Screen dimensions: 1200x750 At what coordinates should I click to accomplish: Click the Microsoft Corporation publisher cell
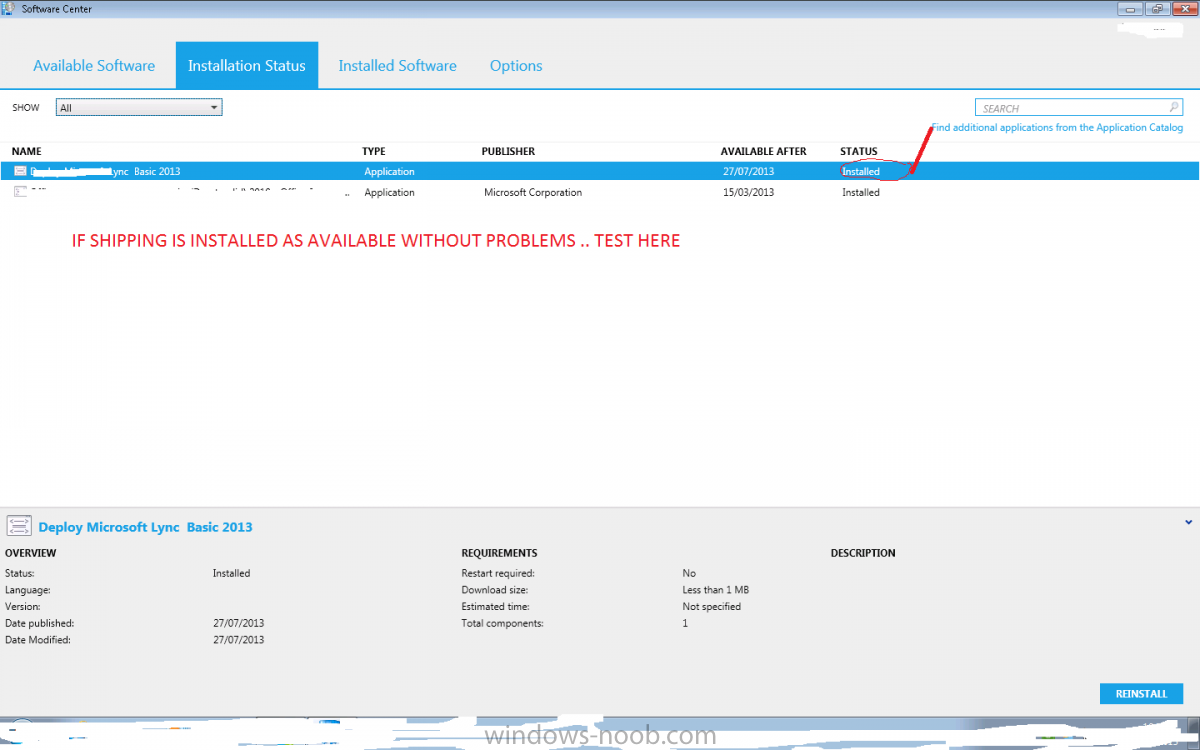point(533,192)
